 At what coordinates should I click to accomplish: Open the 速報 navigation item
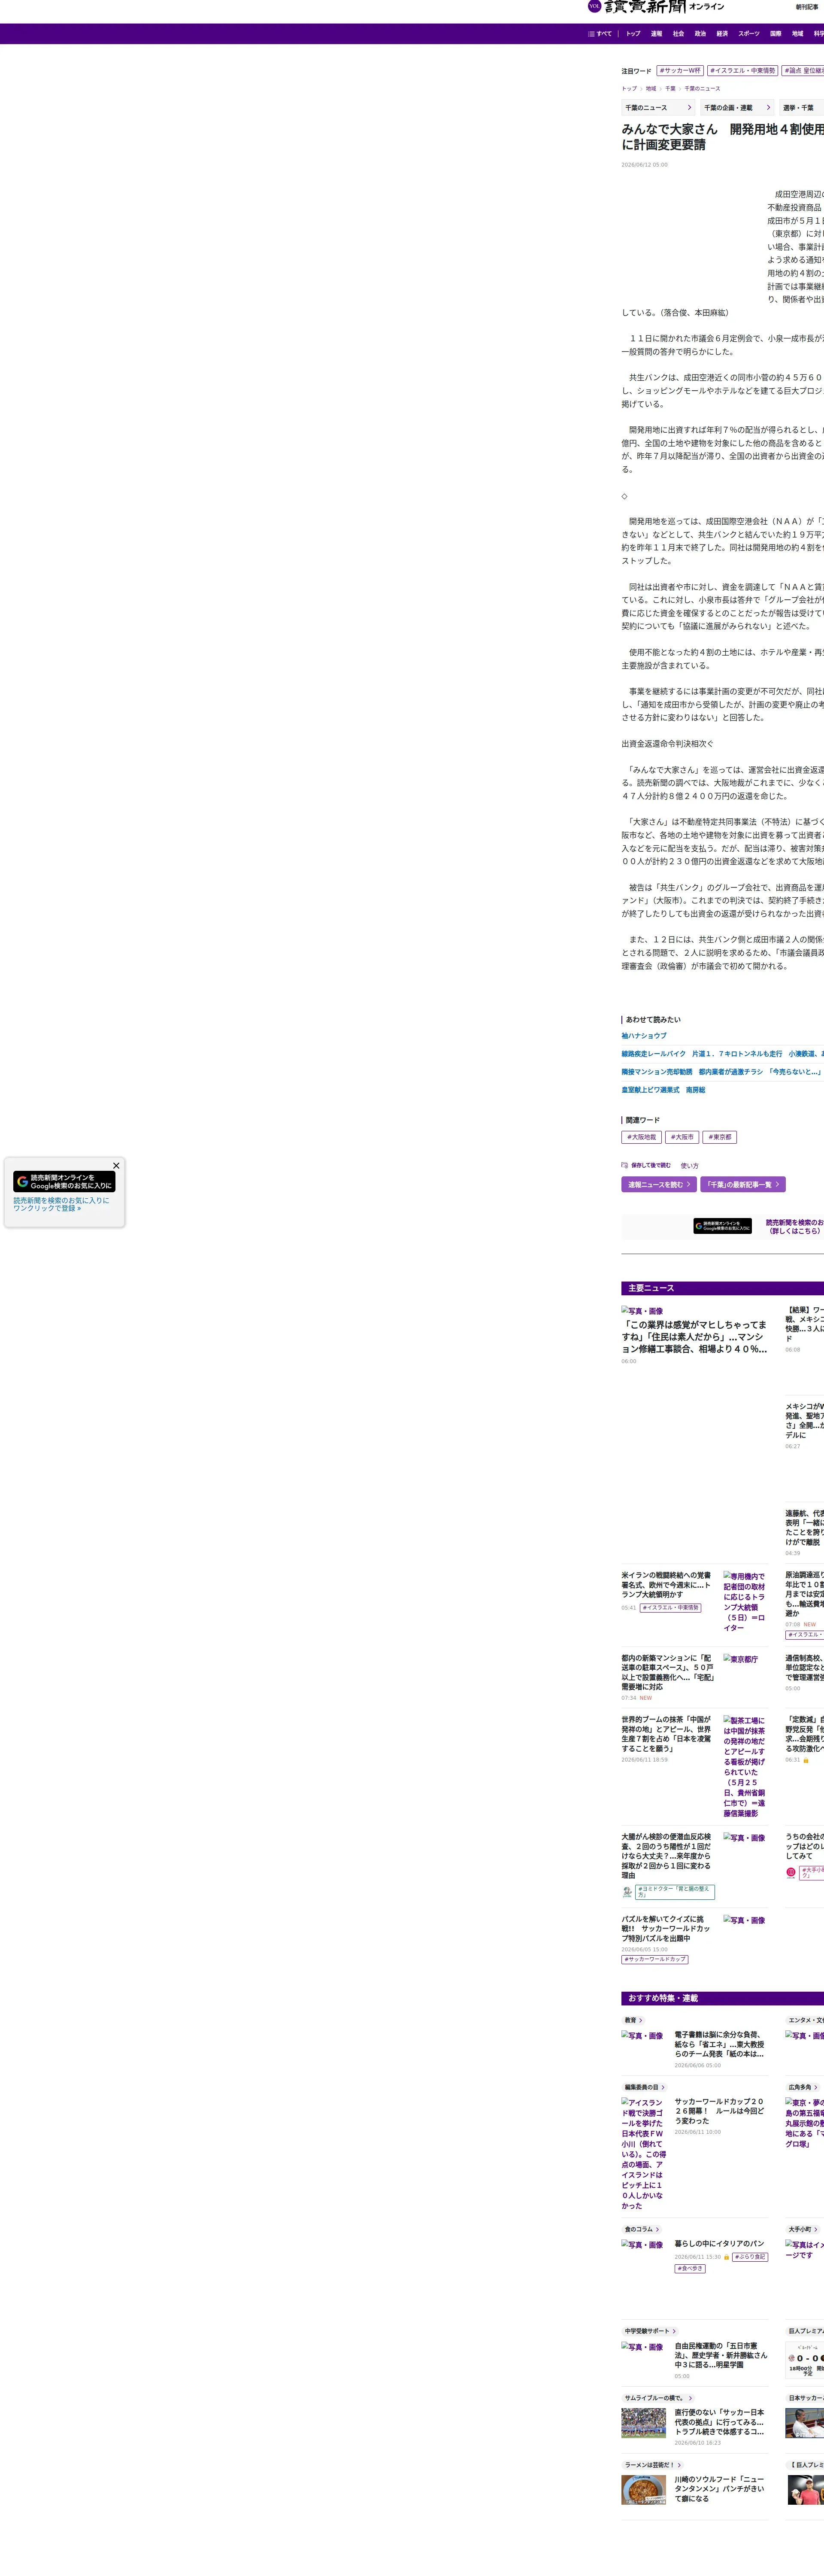pos(656,34)
